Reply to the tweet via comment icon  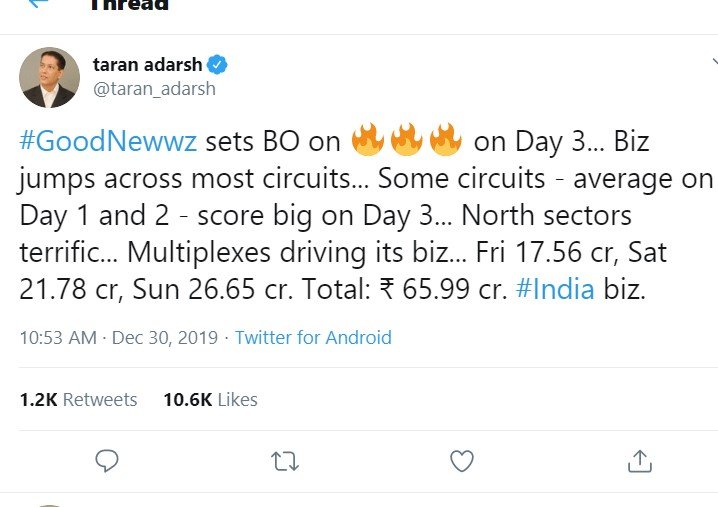click(x=107, y=460)
